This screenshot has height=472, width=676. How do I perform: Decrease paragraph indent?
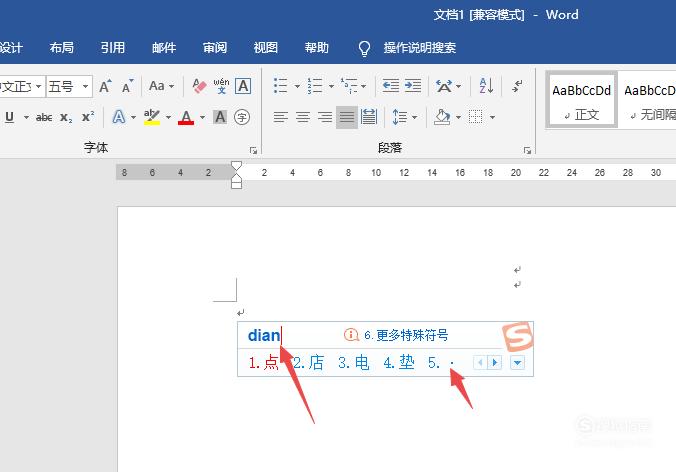point(391,86)
